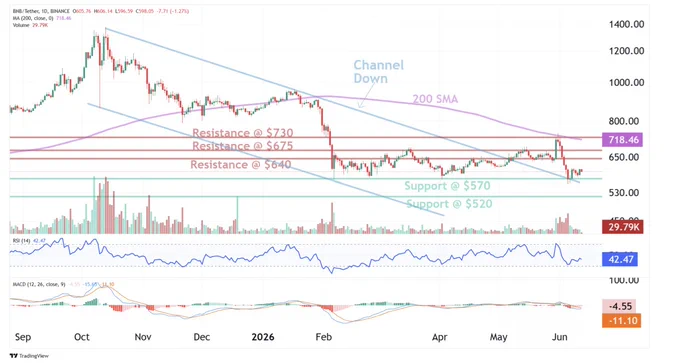Click 1000.00 on the price axis

tap(626, 82)
